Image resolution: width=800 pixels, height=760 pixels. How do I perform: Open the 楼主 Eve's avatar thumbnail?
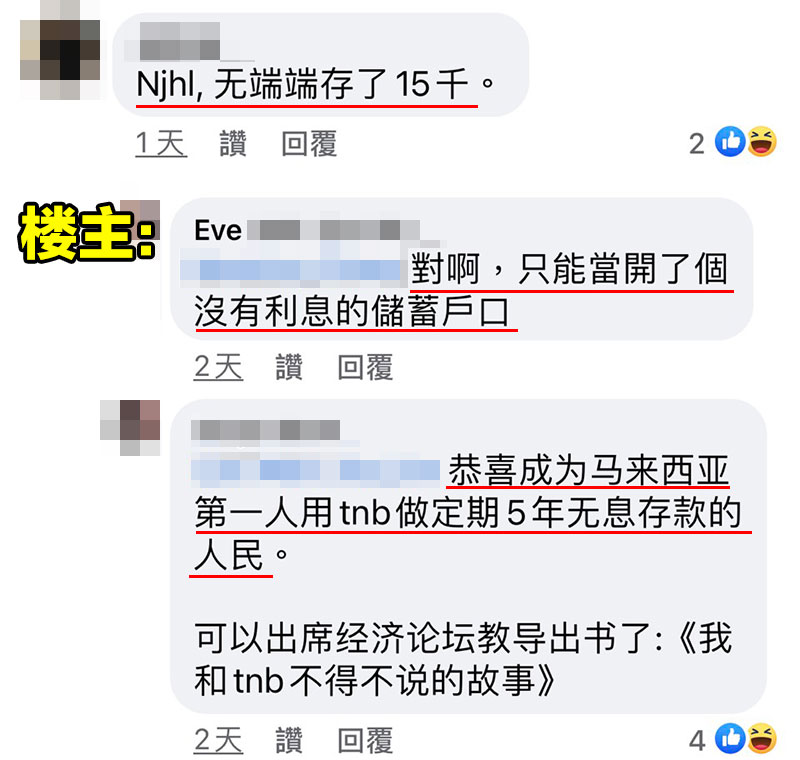click(x=141, y=219)
